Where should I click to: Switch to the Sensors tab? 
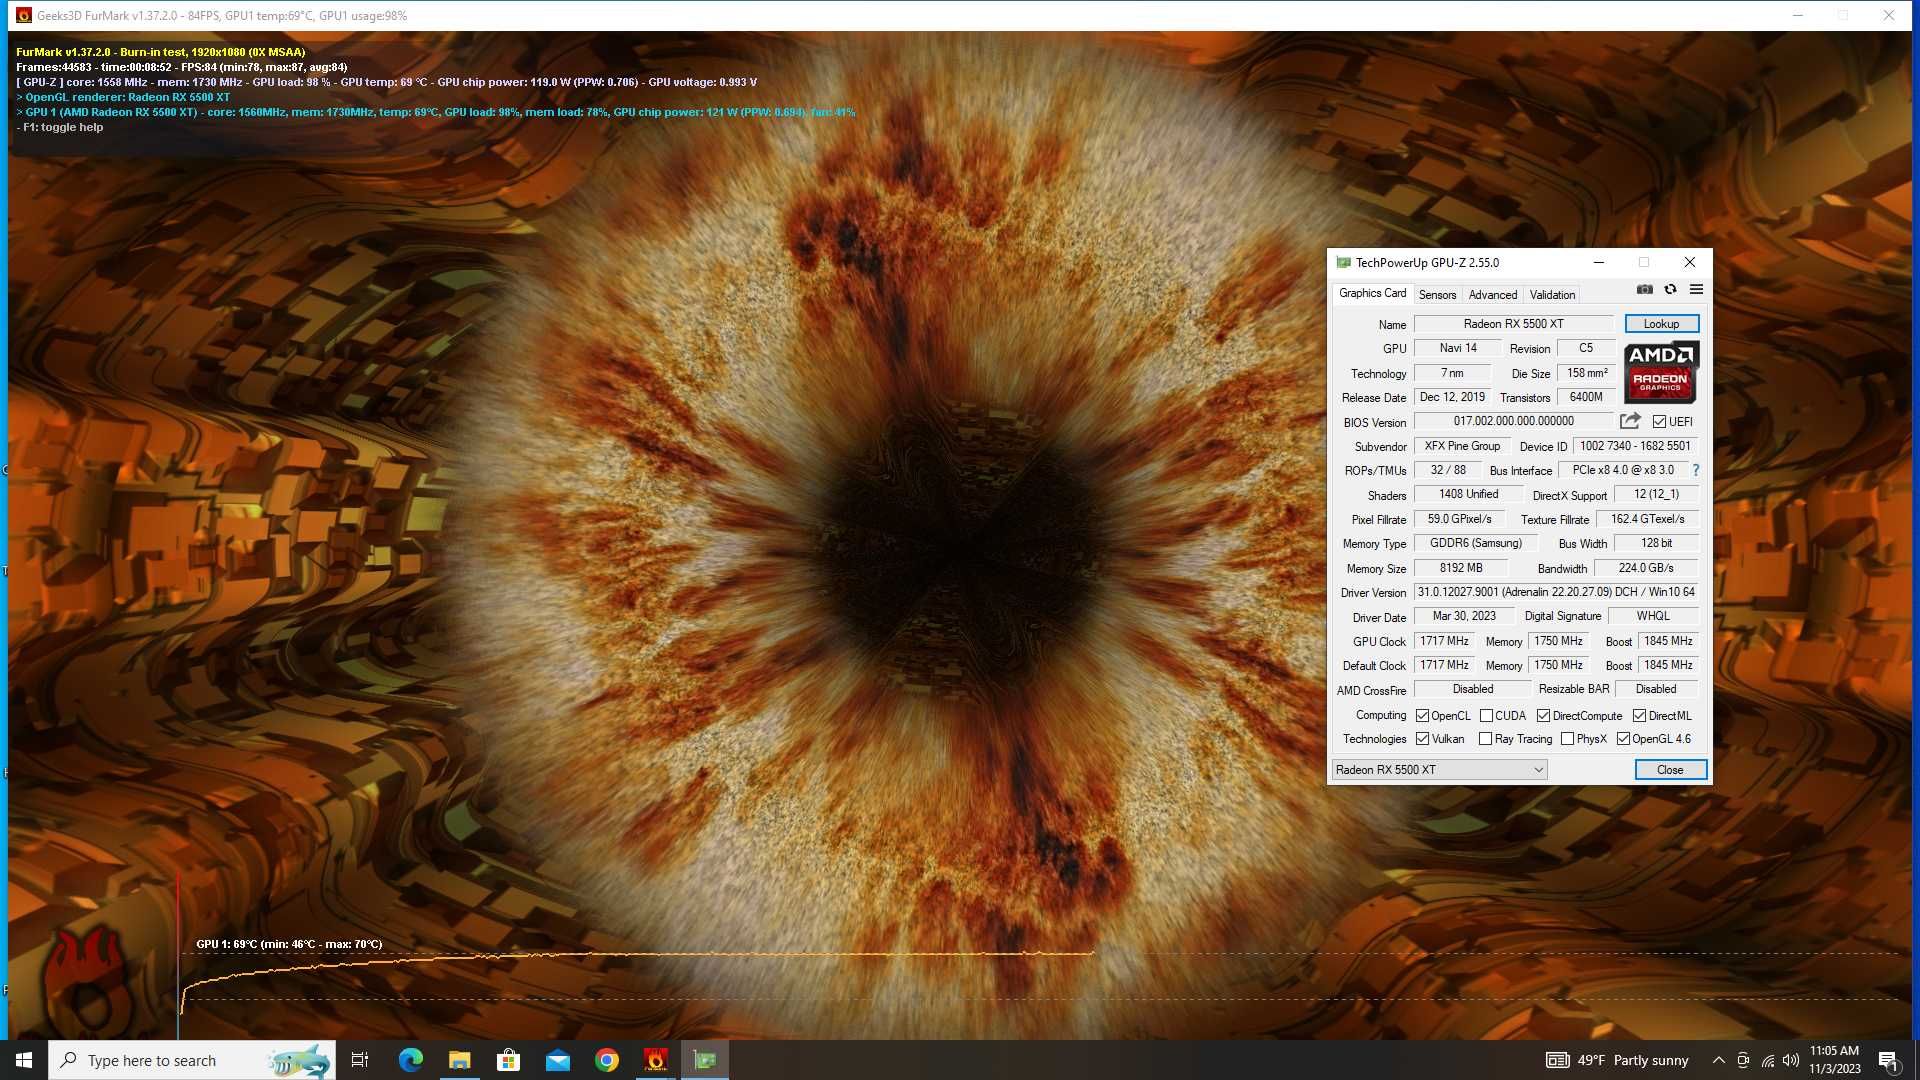click(x=1437, y=295)
